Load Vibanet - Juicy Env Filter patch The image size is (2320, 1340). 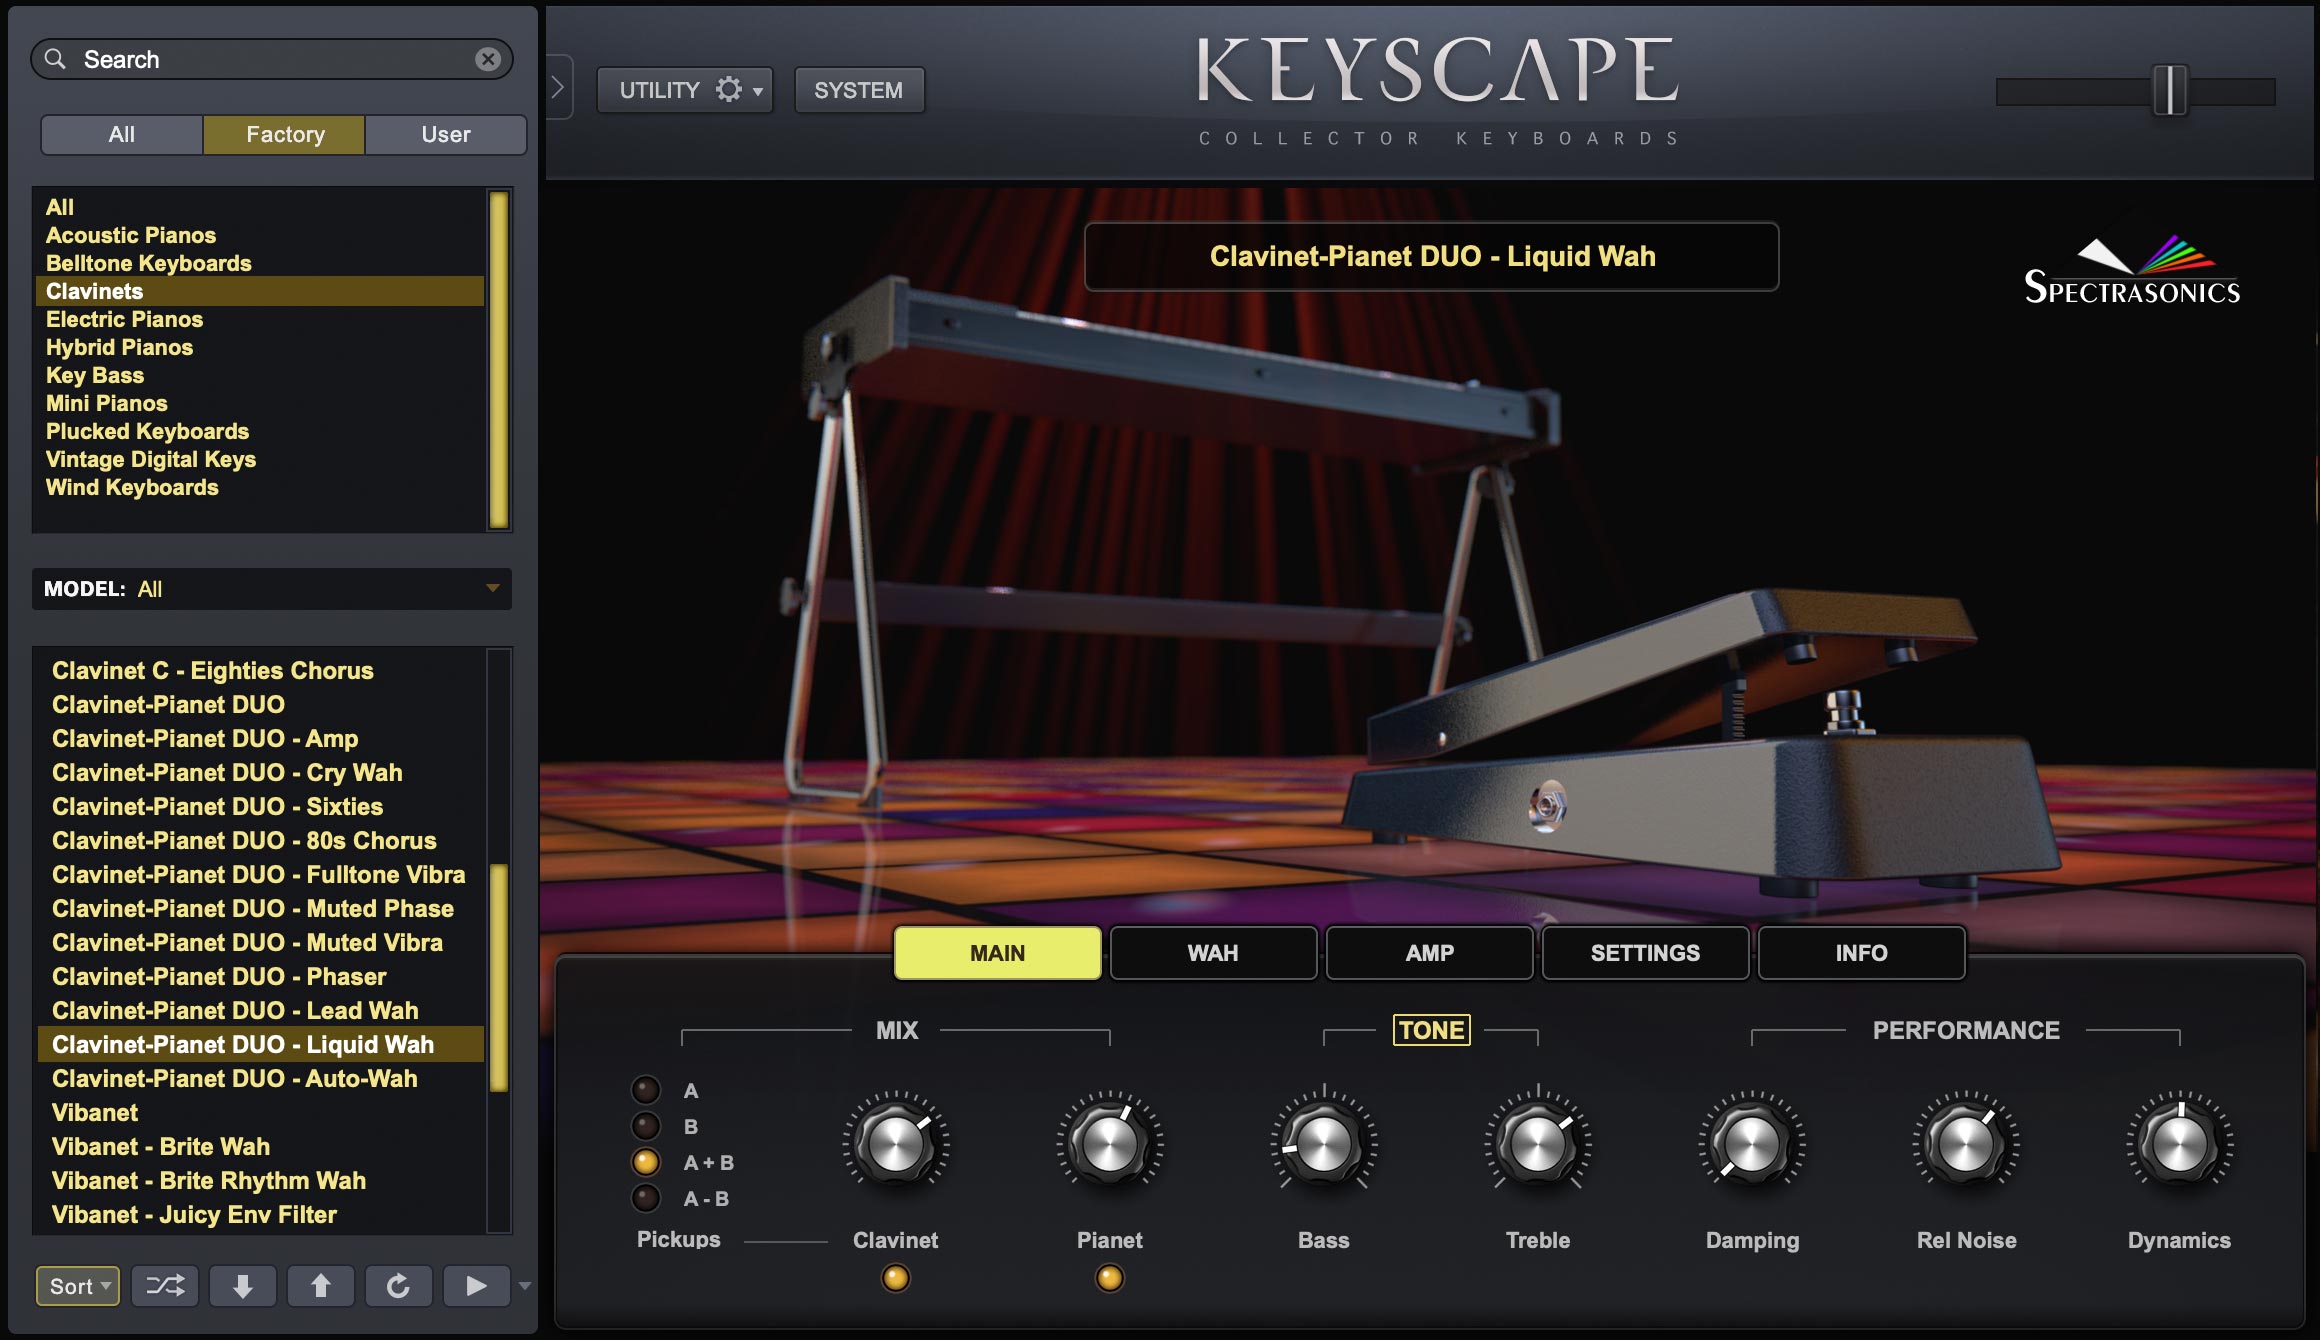click(260, 1214)
